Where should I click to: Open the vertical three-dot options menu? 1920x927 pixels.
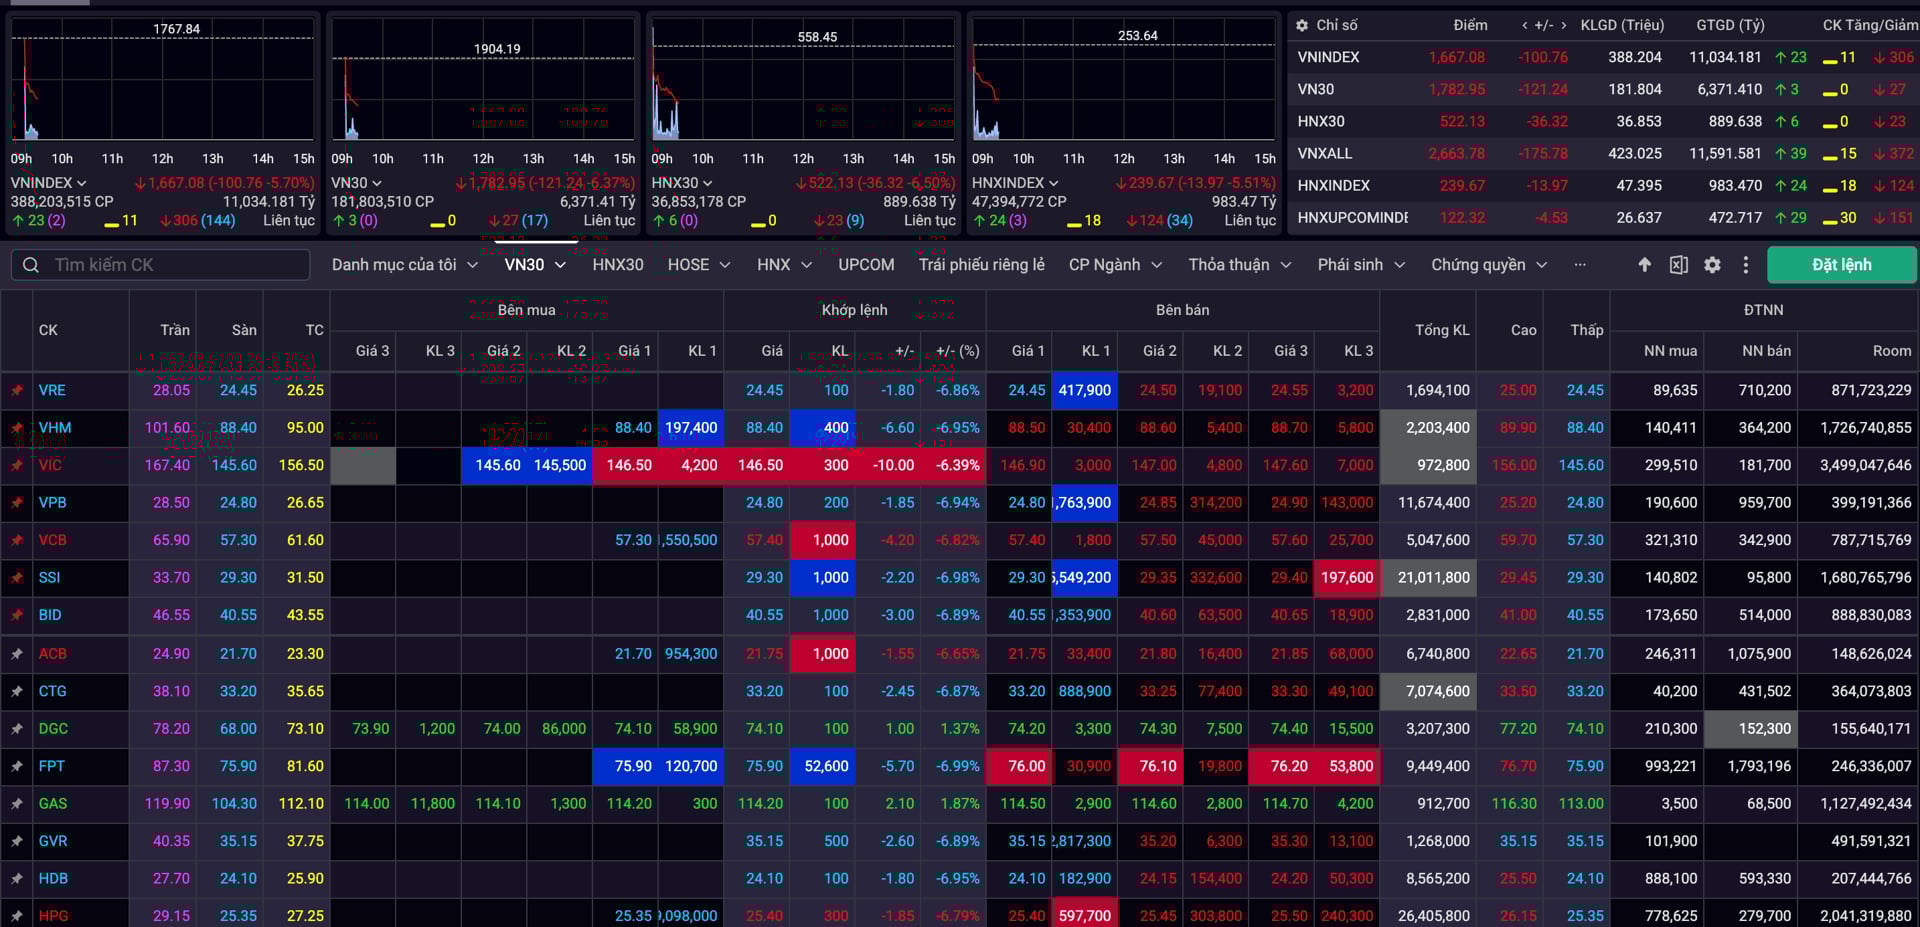pyautogui.click(x=1746, y=265)
